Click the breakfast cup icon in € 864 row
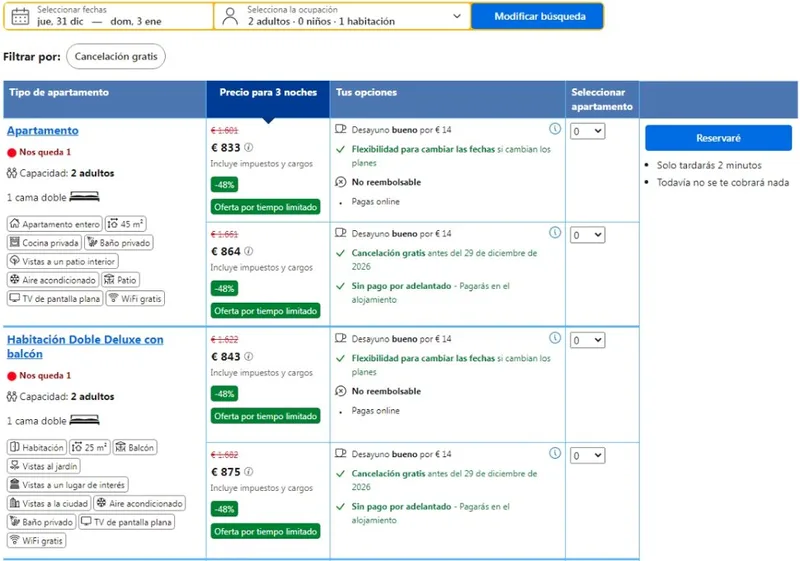 click(341, 233)
